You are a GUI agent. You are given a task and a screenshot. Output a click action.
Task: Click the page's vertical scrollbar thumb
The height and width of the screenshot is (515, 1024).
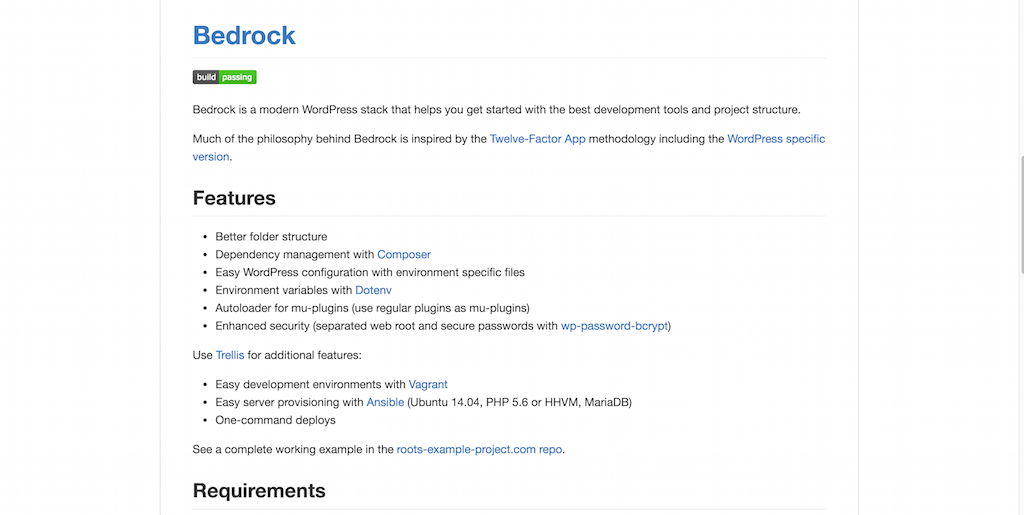click(1021, 214)
